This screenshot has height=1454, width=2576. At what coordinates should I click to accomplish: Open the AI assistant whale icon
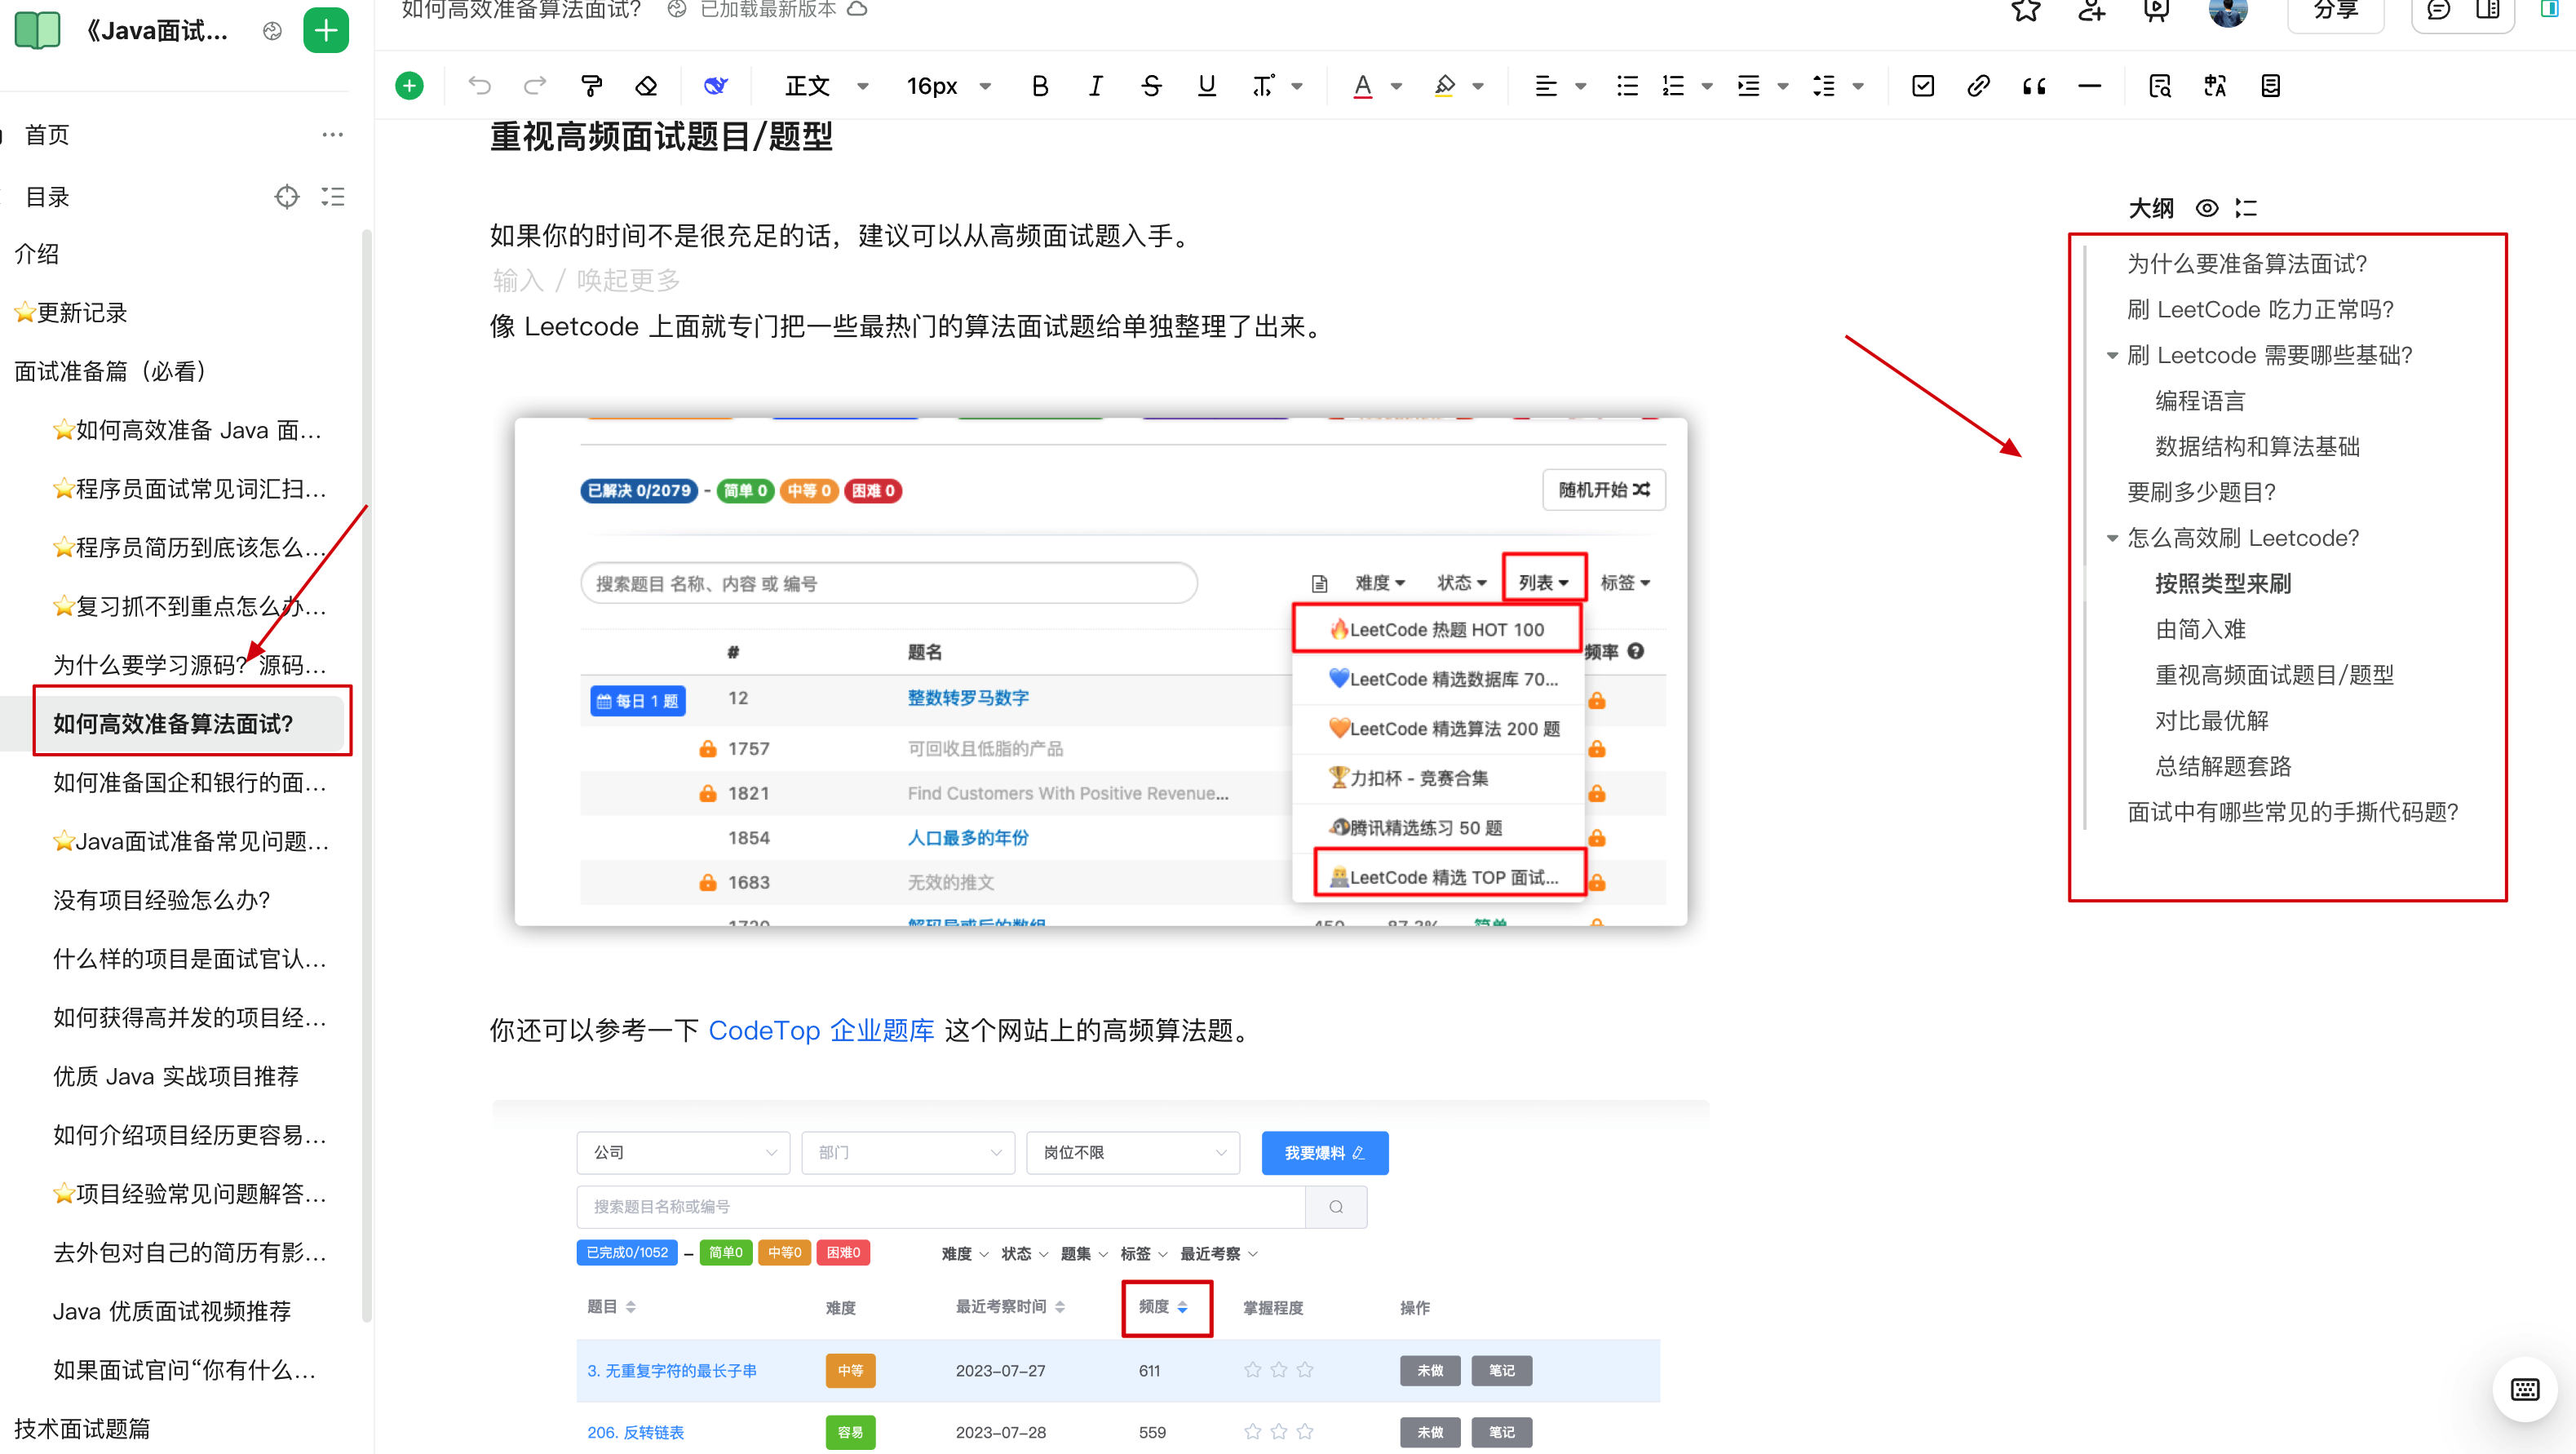coord(716,86)
